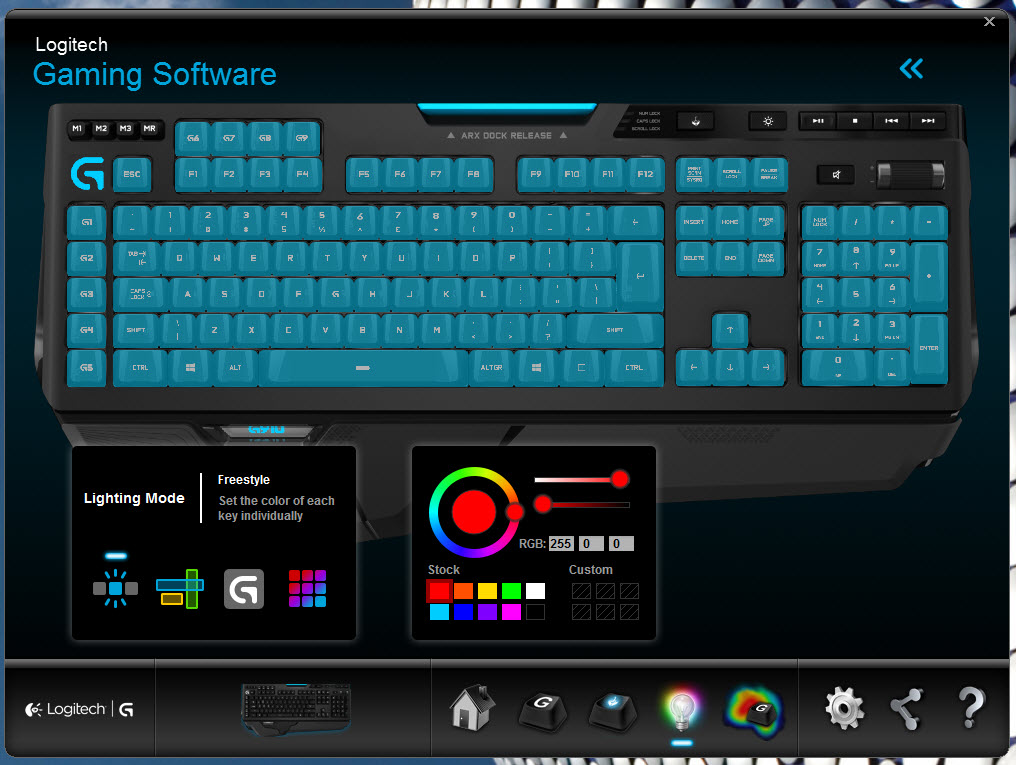
Task: Select the M2 mode key
Action: 101,128
